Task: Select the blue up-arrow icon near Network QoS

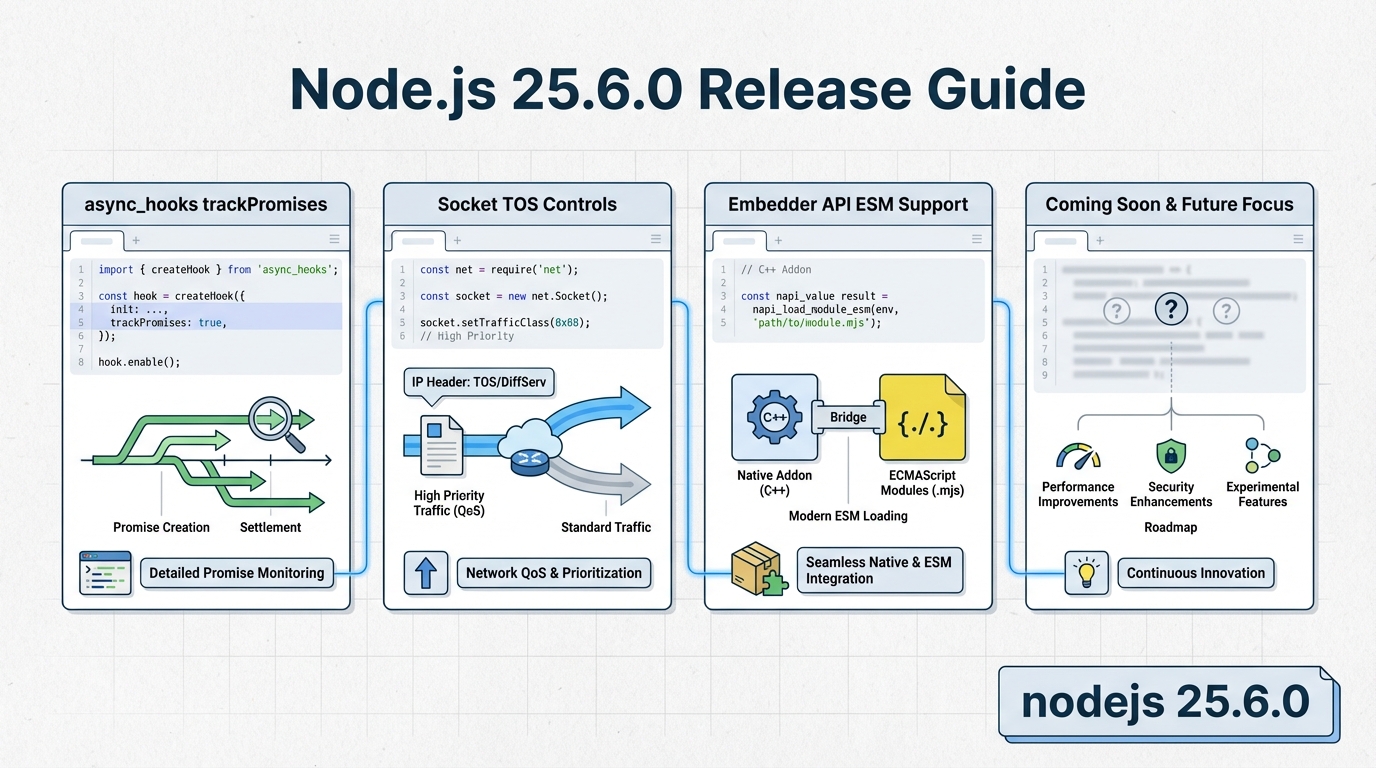Action: point(426,573)
